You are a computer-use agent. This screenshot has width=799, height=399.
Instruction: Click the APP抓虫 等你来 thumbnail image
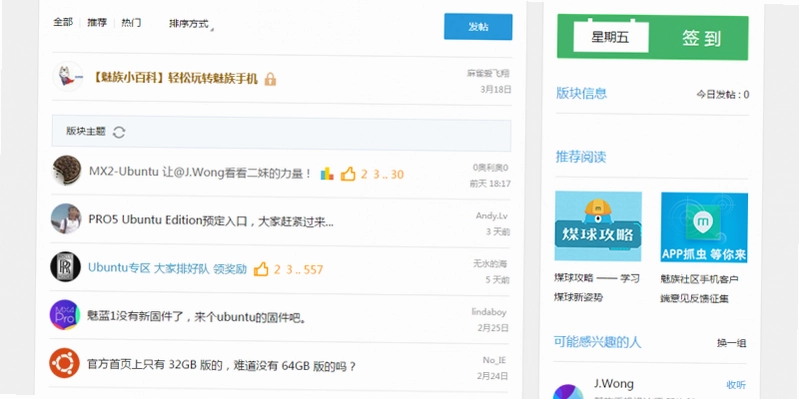coord(704,227)
